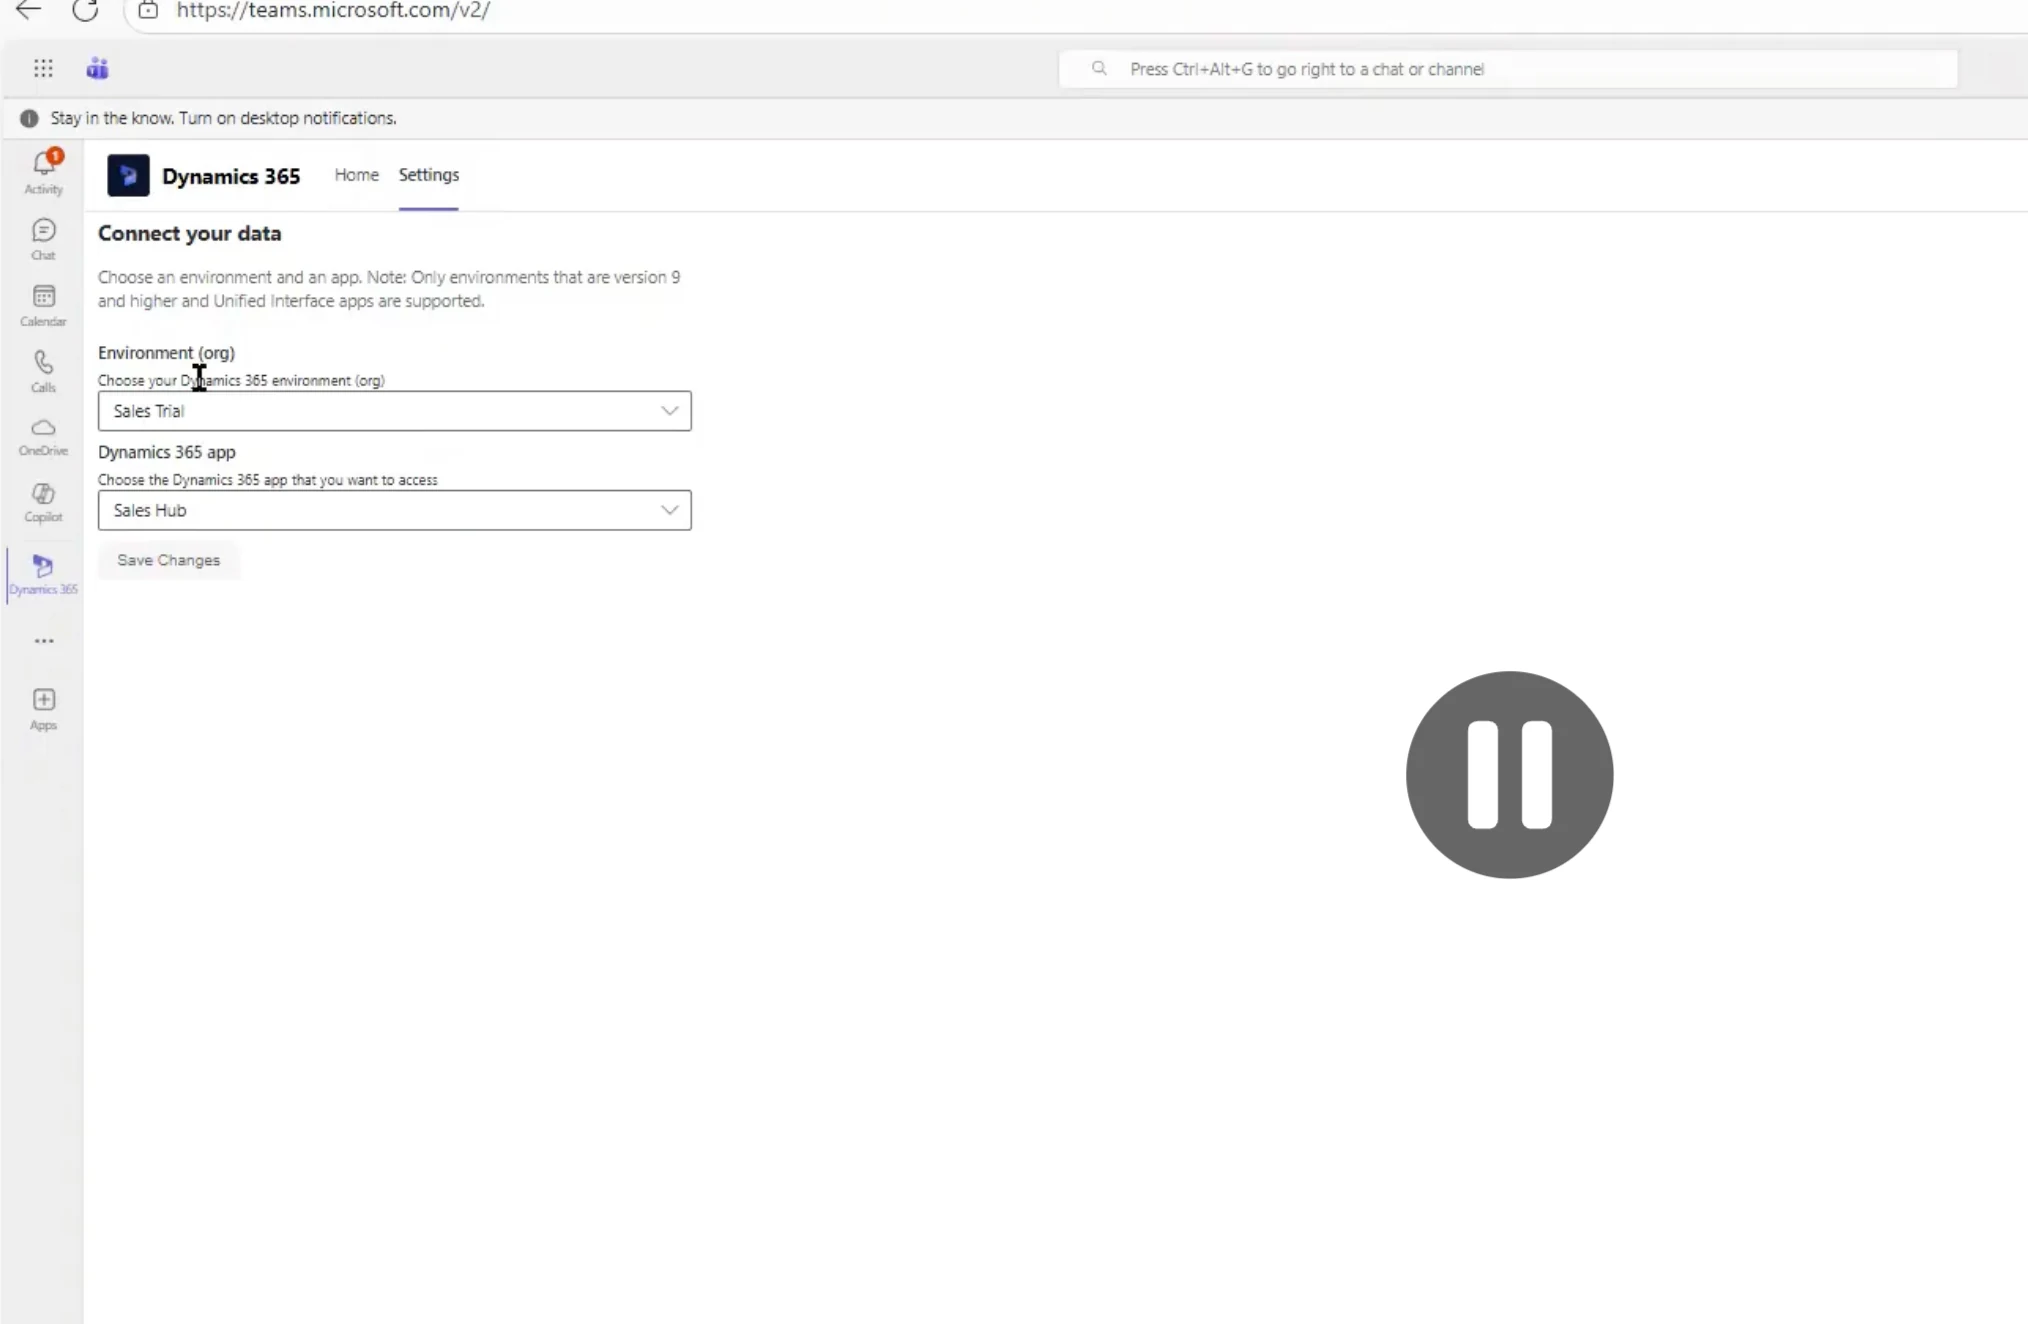Open the app launcher grid icon
This screenshot has height=1324, width=2028.
click(x=43, y=68)
